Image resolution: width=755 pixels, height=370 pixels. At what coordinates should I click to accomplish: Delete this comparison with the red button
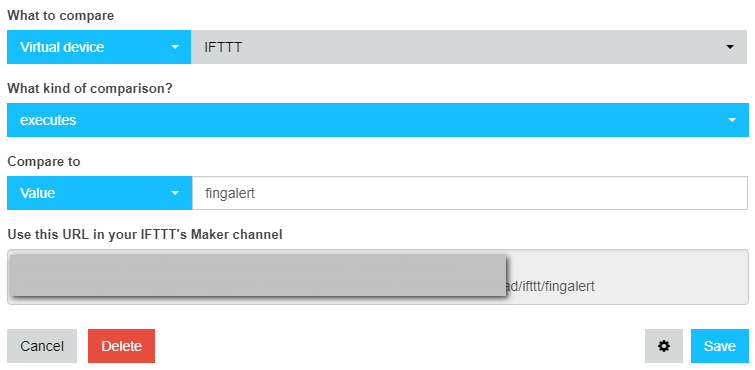coord(121,346)
